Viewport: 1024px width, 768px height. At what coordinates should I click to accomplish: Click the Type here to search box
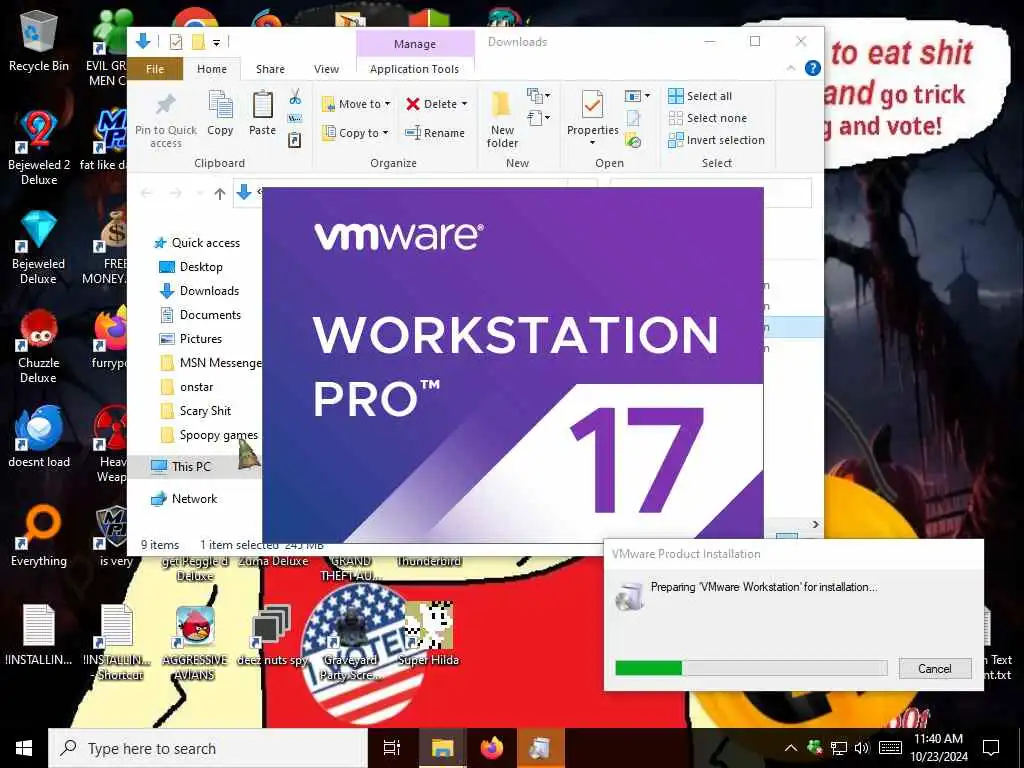pyautogui.click(x=208, y=748)
